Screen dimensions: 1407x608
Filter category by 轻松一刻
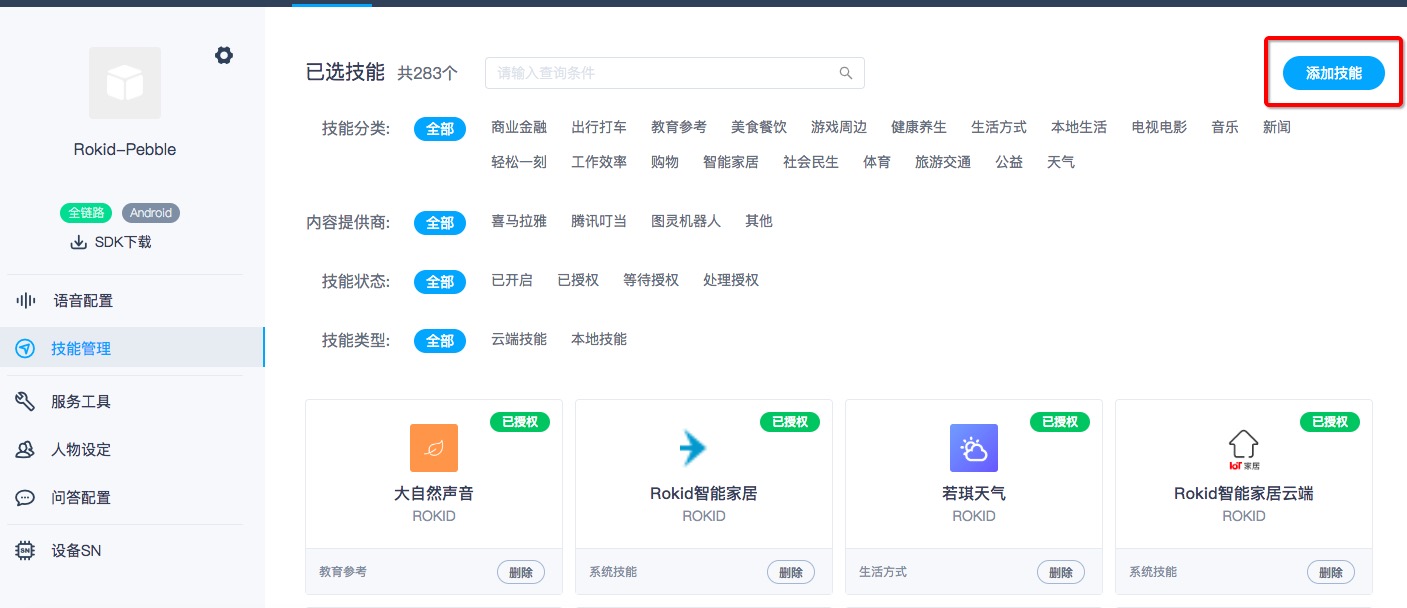(519, 161)
